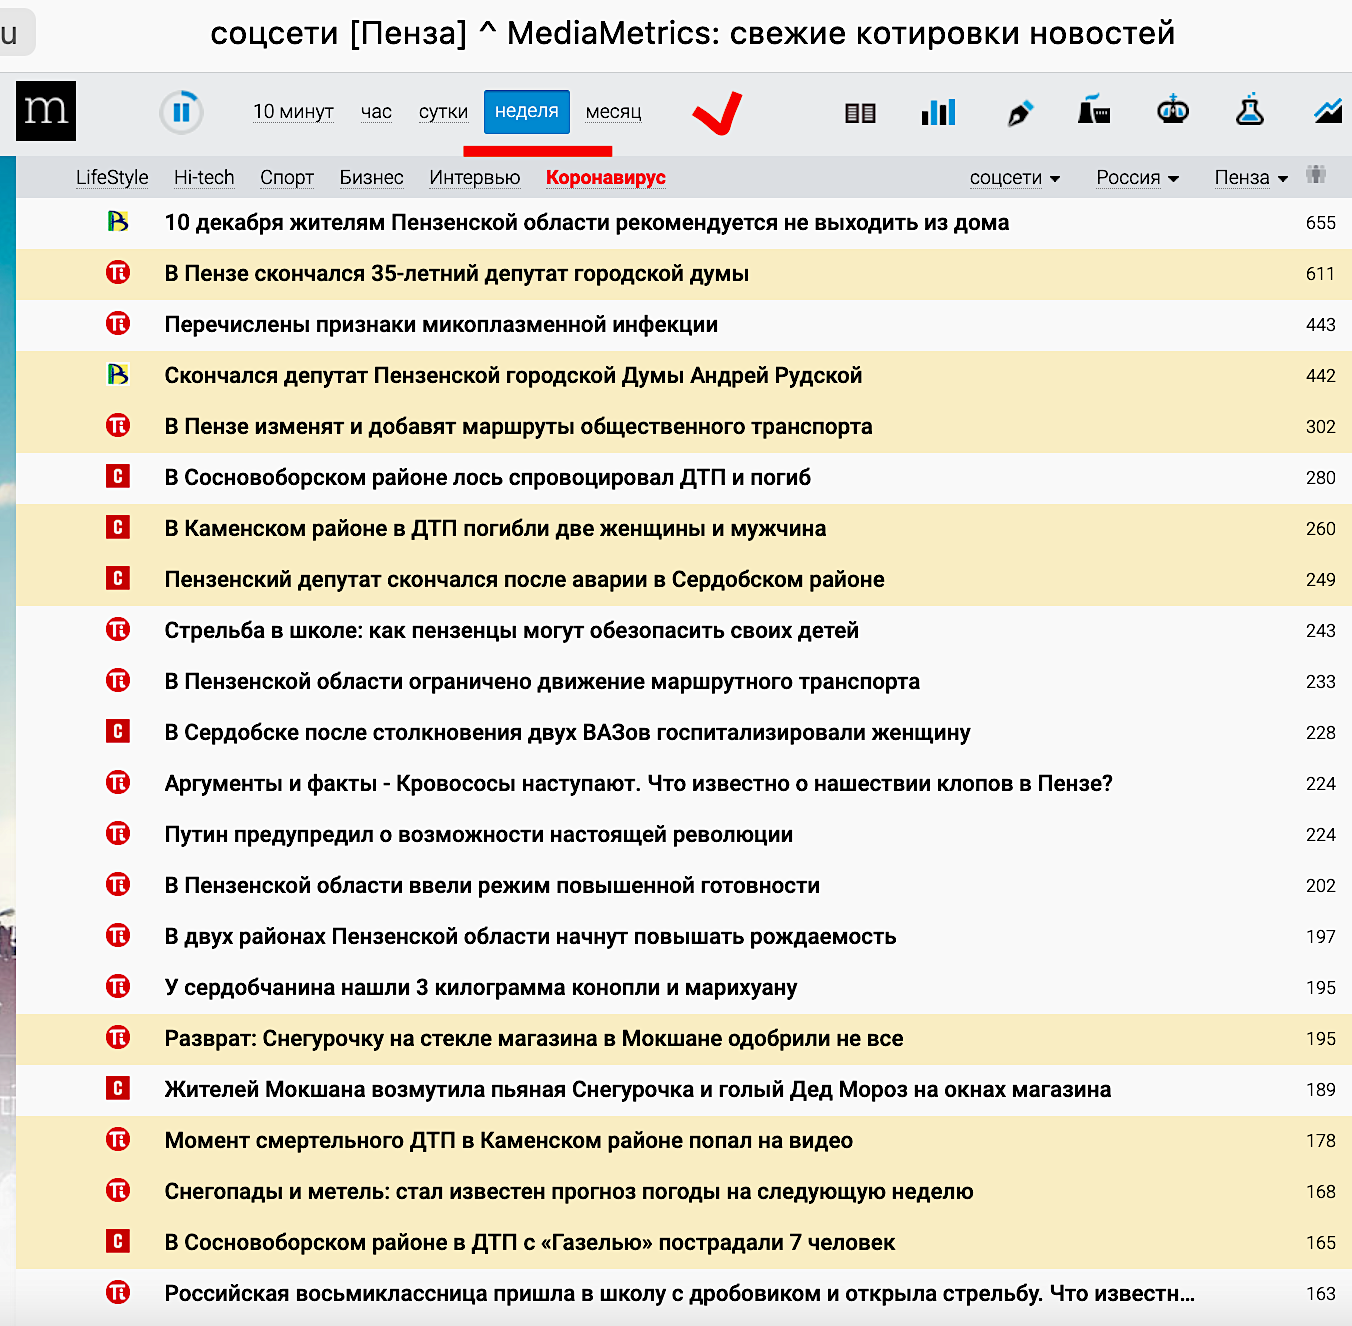Screen dimensions: 1352x1326
Task: Open article 'В Пензенской области ввели режим повышенной готовности'
Action: point(492,885)
